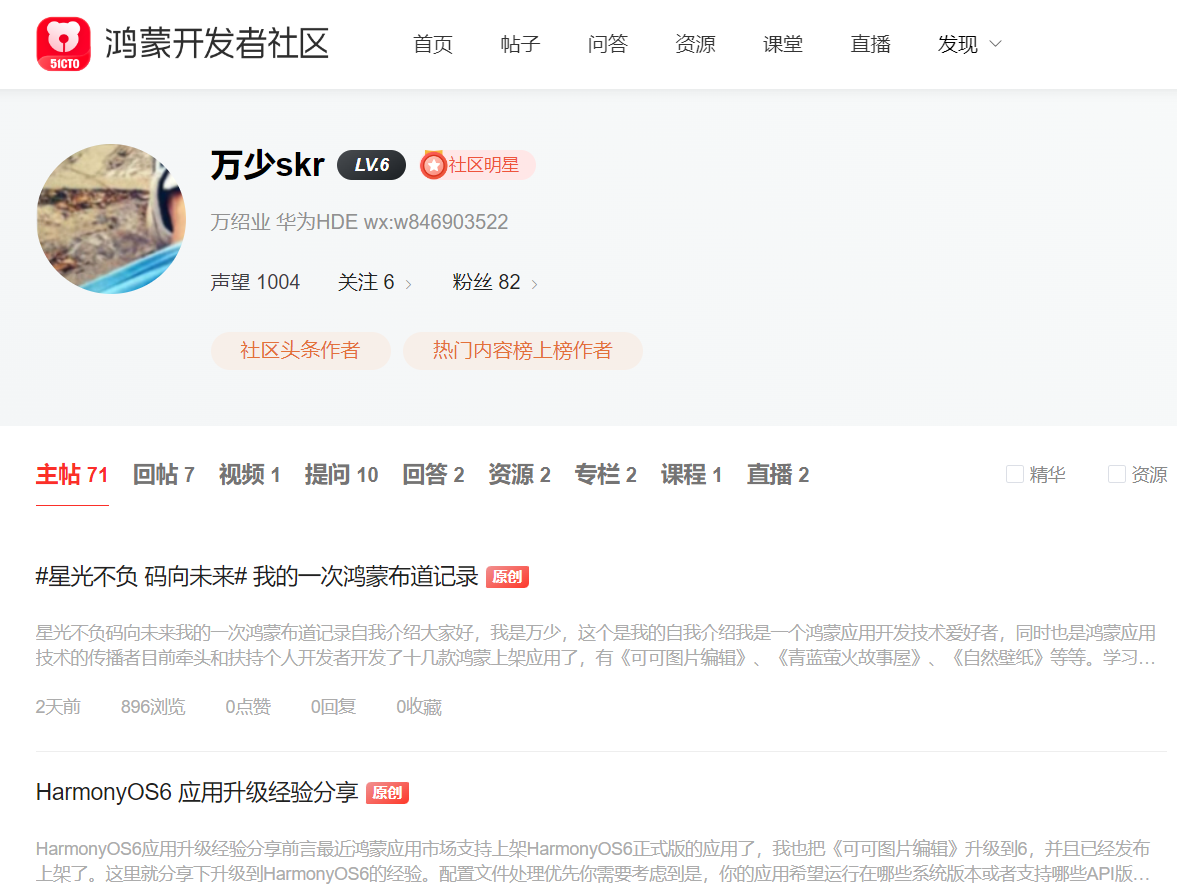Go to 首页 in navigation bar
Screen dimensions: 1177x896
point(433,44)
